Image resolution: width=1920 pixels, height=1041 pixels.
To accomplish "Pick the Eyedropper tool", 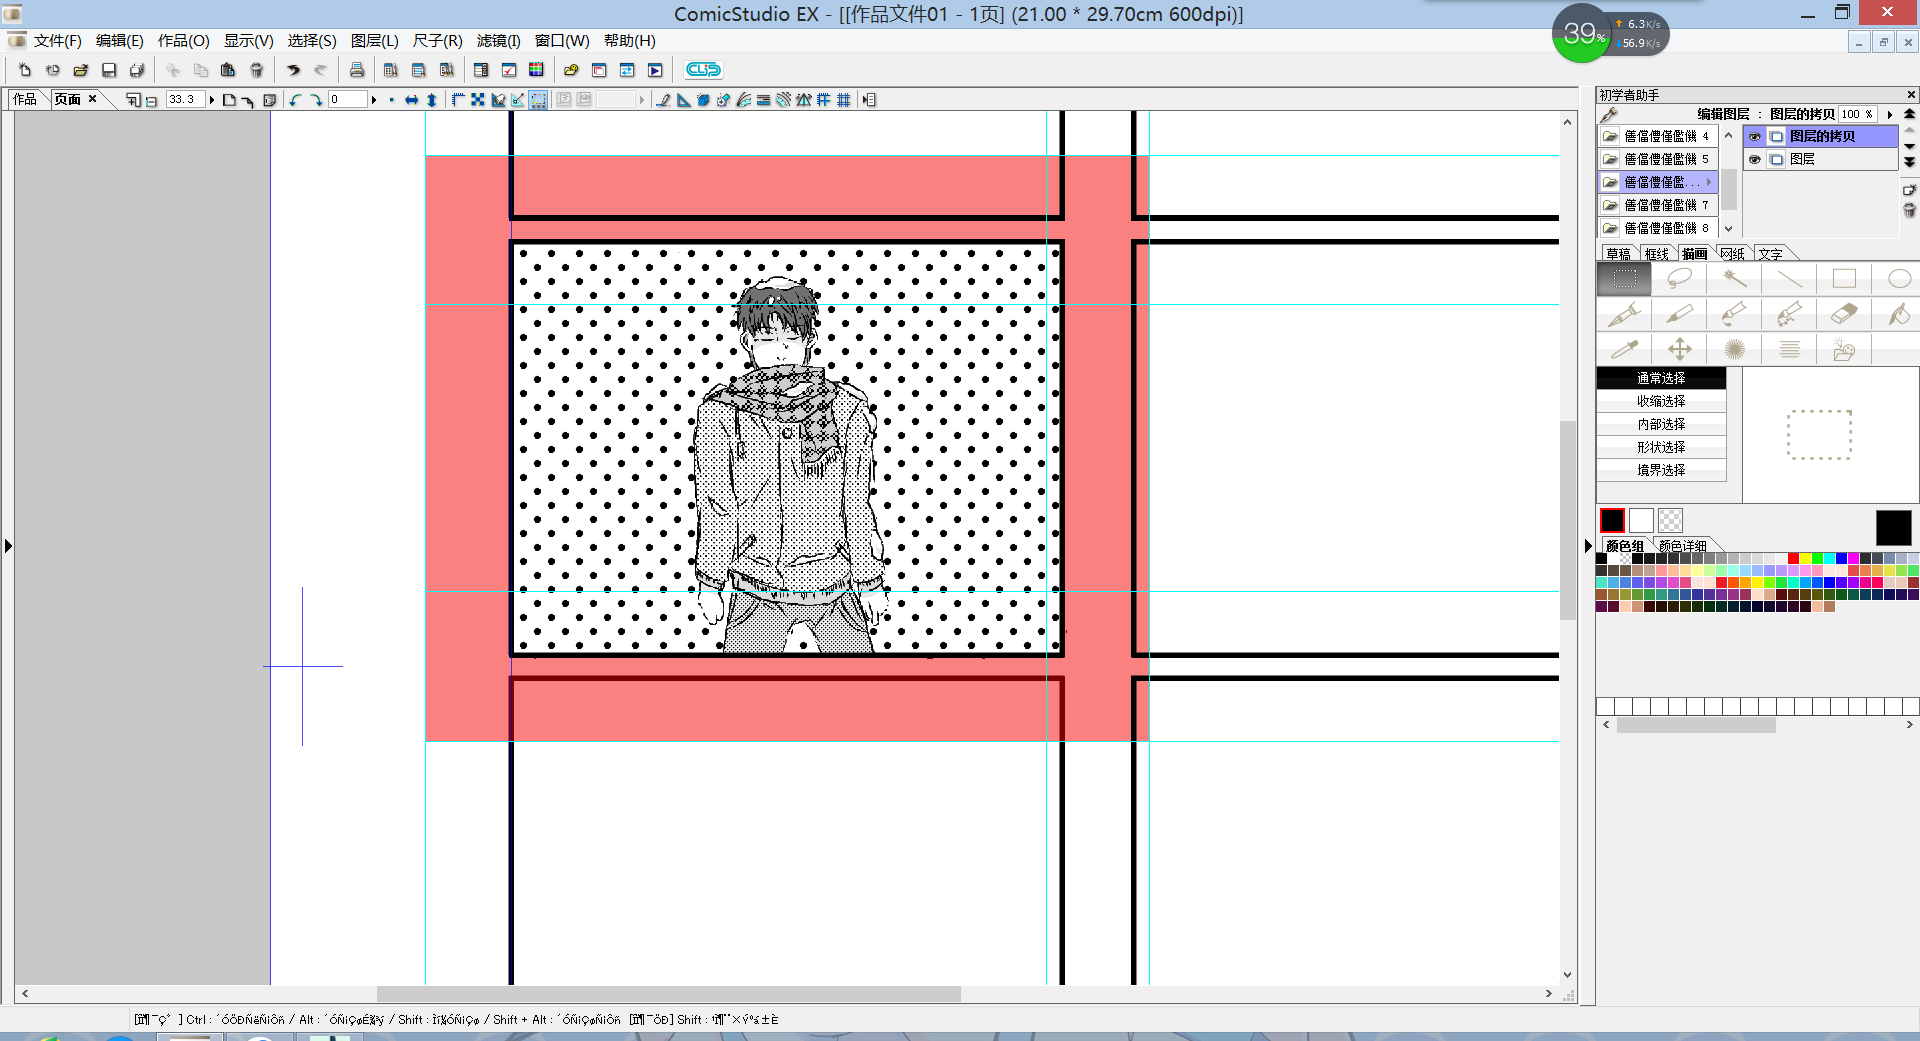I will pyautogui.click(x=1624, y=349).
